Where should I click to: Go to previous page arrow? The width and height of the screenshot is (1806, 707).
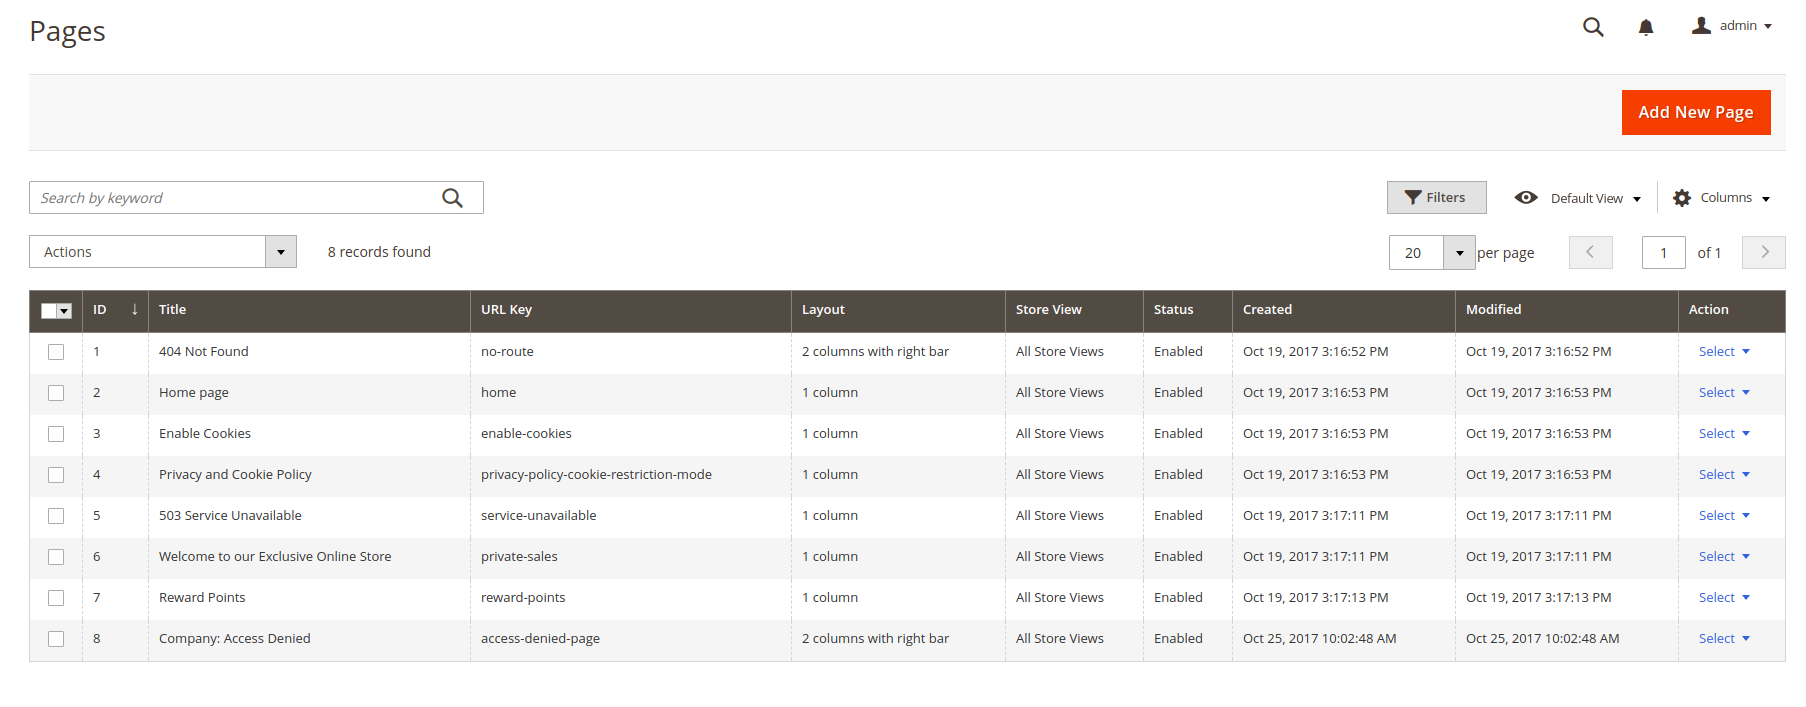point(1590,252)
